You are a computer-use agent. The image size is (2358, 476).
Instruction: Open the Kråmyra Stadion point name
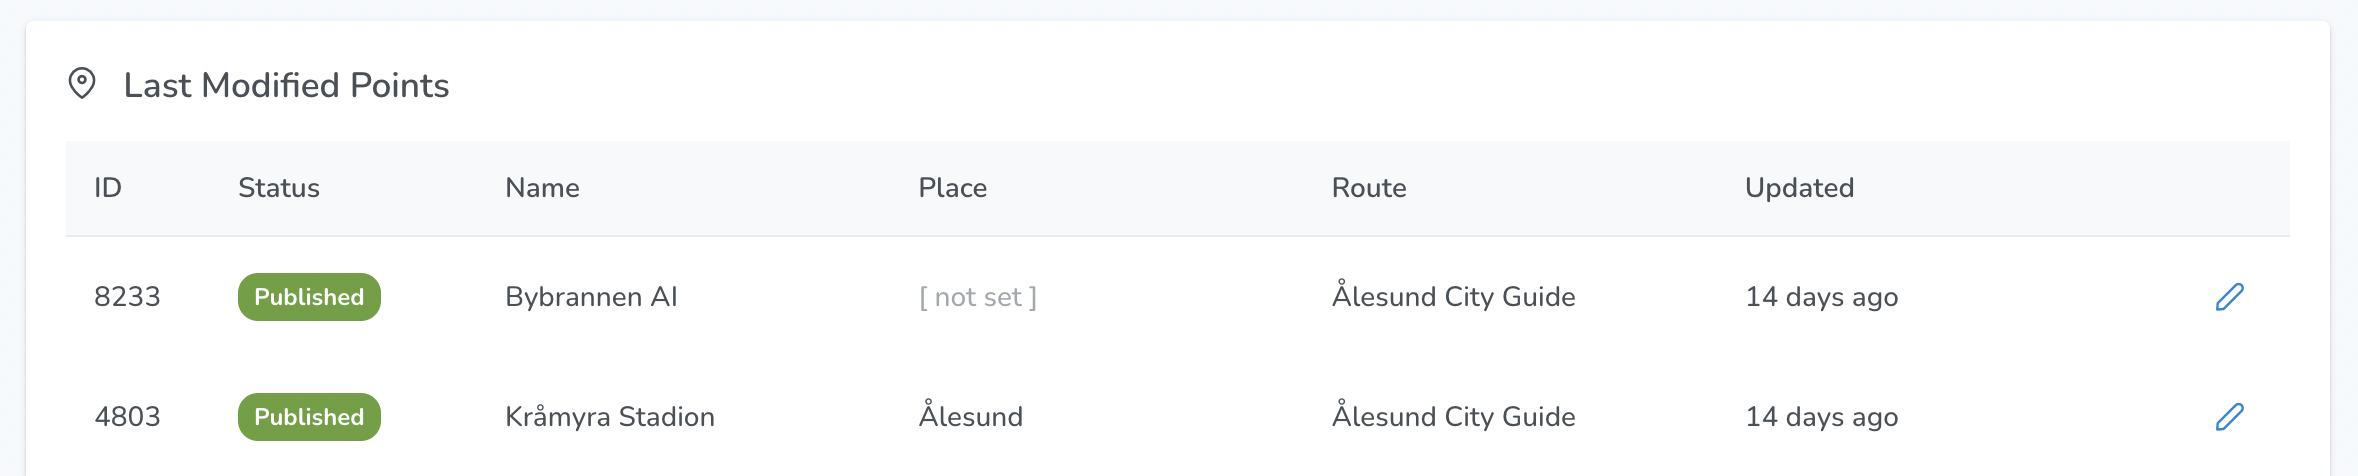pyautogui.click(x=610, y=417)
